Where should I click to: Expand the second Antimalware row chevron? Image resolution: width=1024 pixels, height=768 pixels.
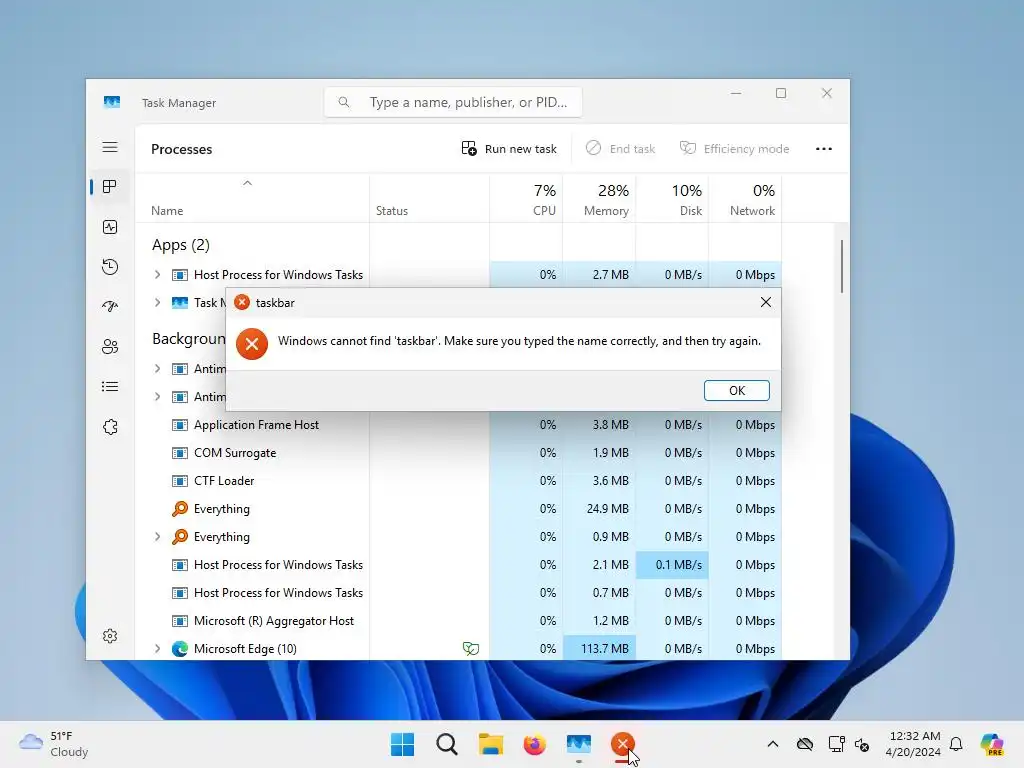(x=157, y=397)
